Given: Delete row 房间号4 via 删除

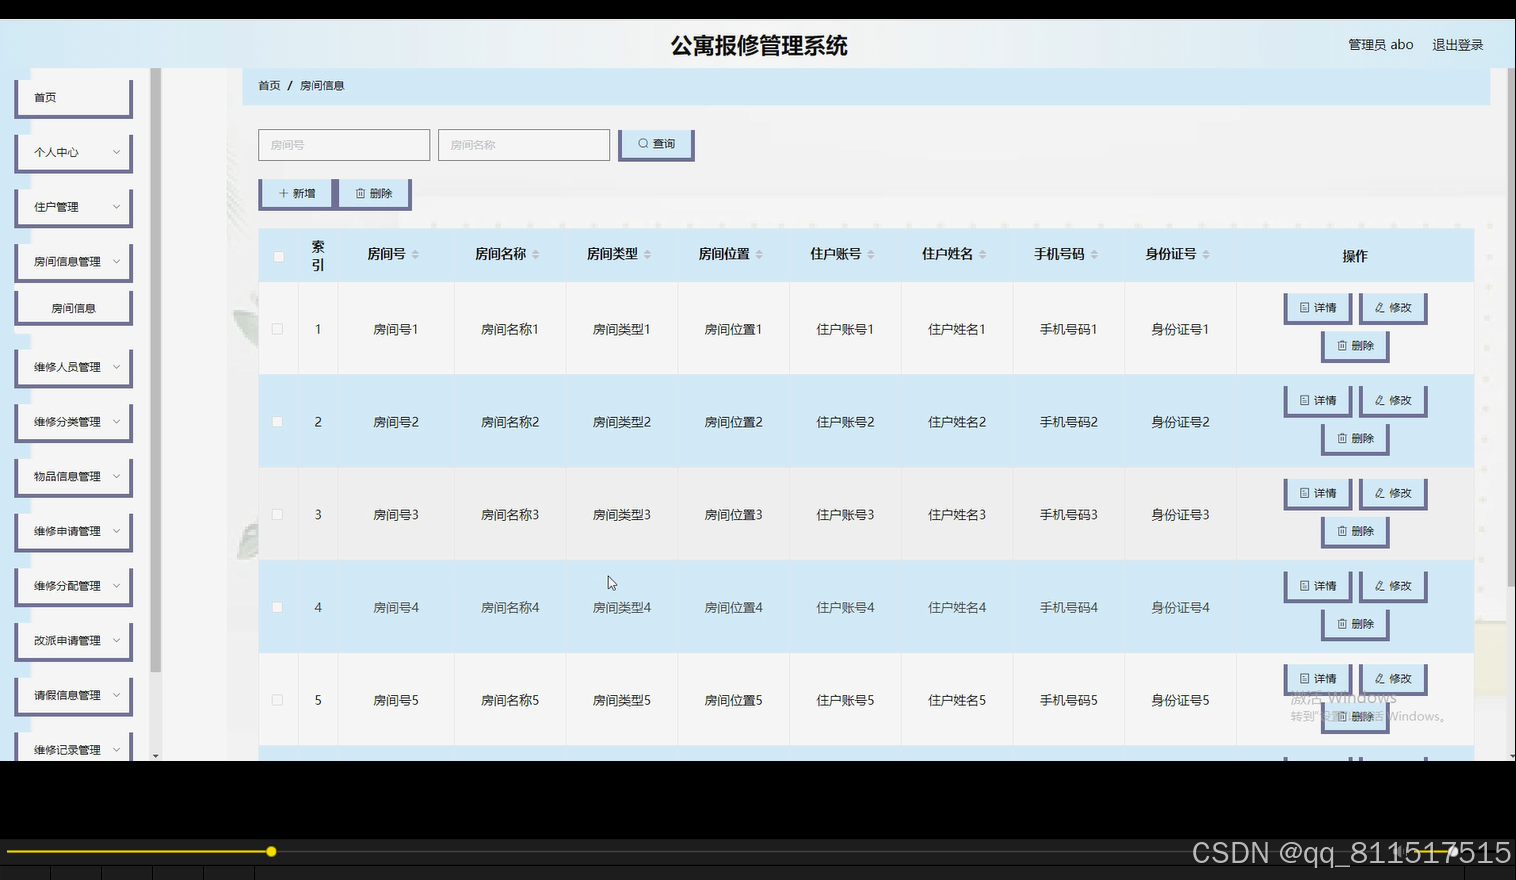Looking at the screenshot, I should coord(1355,625).
